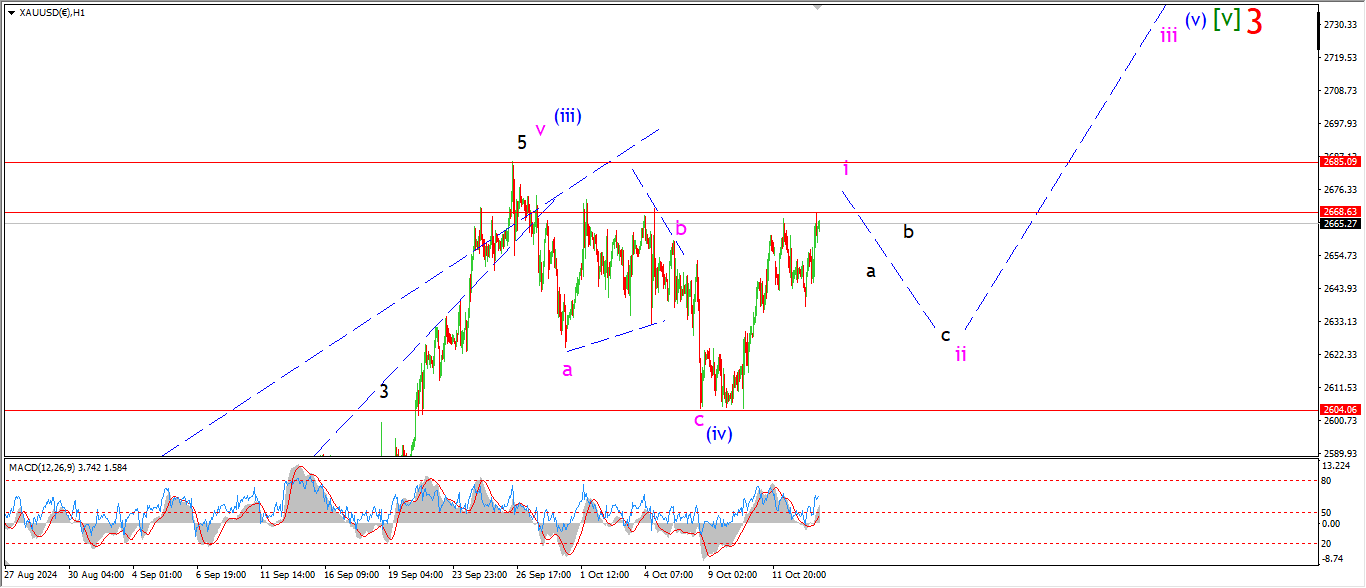This screenshot has width=1366, height=588.
Task: Select the red 2668.63 price level tag
Action: coord(1339,212)
